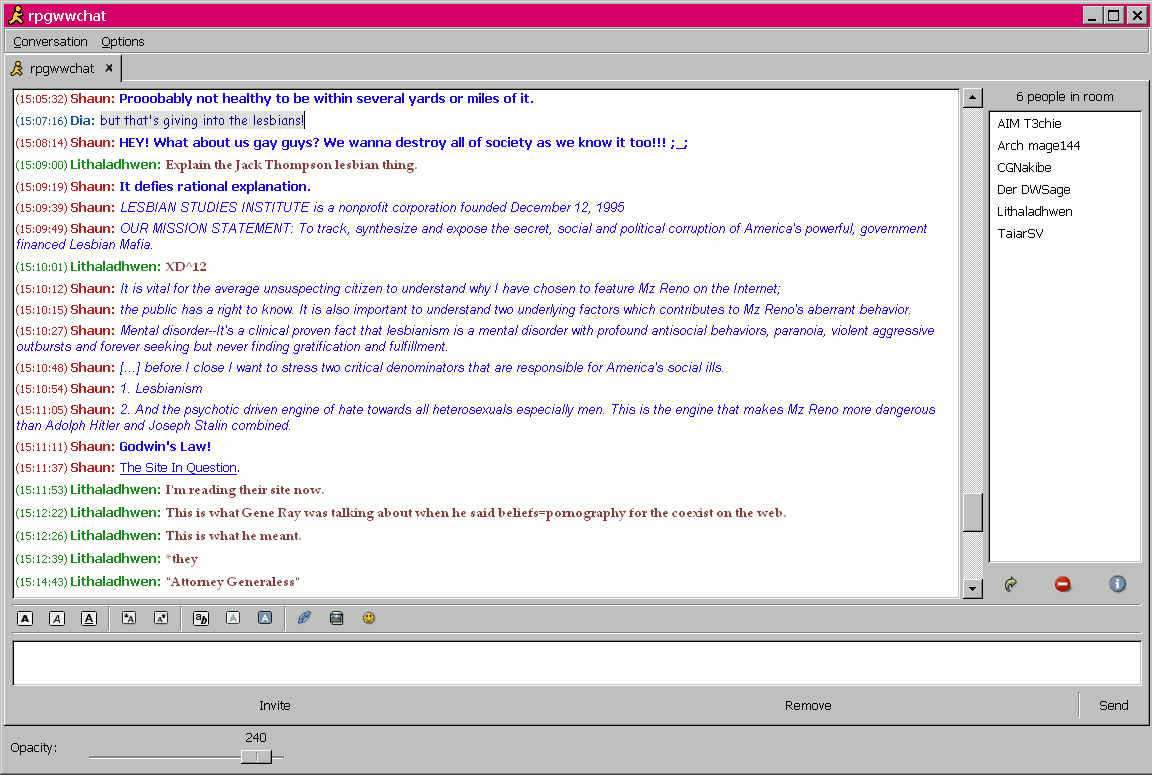Screen dimensions: 1152x775
Task: Click the 15:05:32 timestamp
Action: 41,98
